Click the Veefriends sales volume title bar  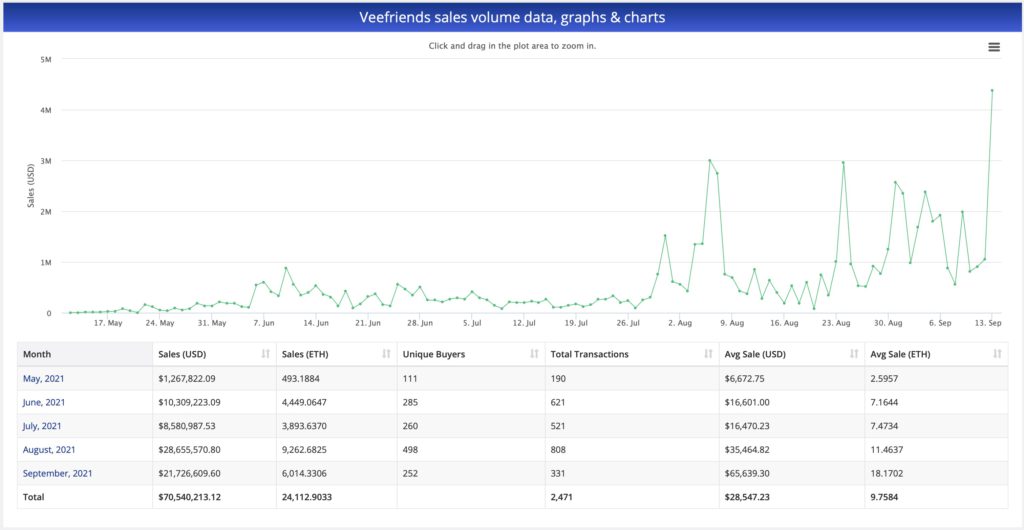(512, 17)
